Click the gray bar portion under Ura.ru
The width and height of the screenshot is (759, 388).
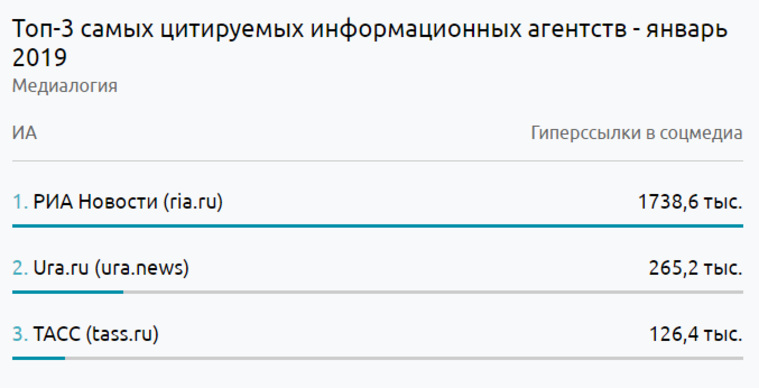(433, 292)
